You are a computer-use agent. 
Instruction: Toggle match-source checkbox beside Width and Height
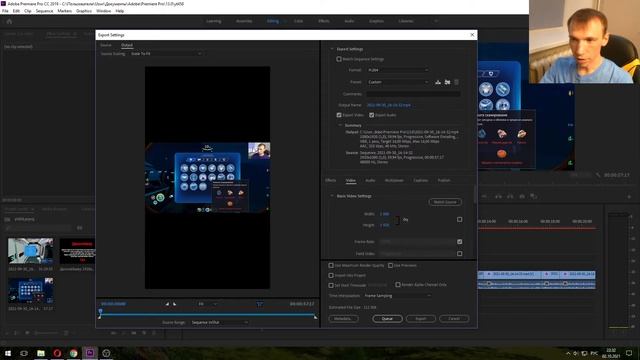tap(460, 220)
